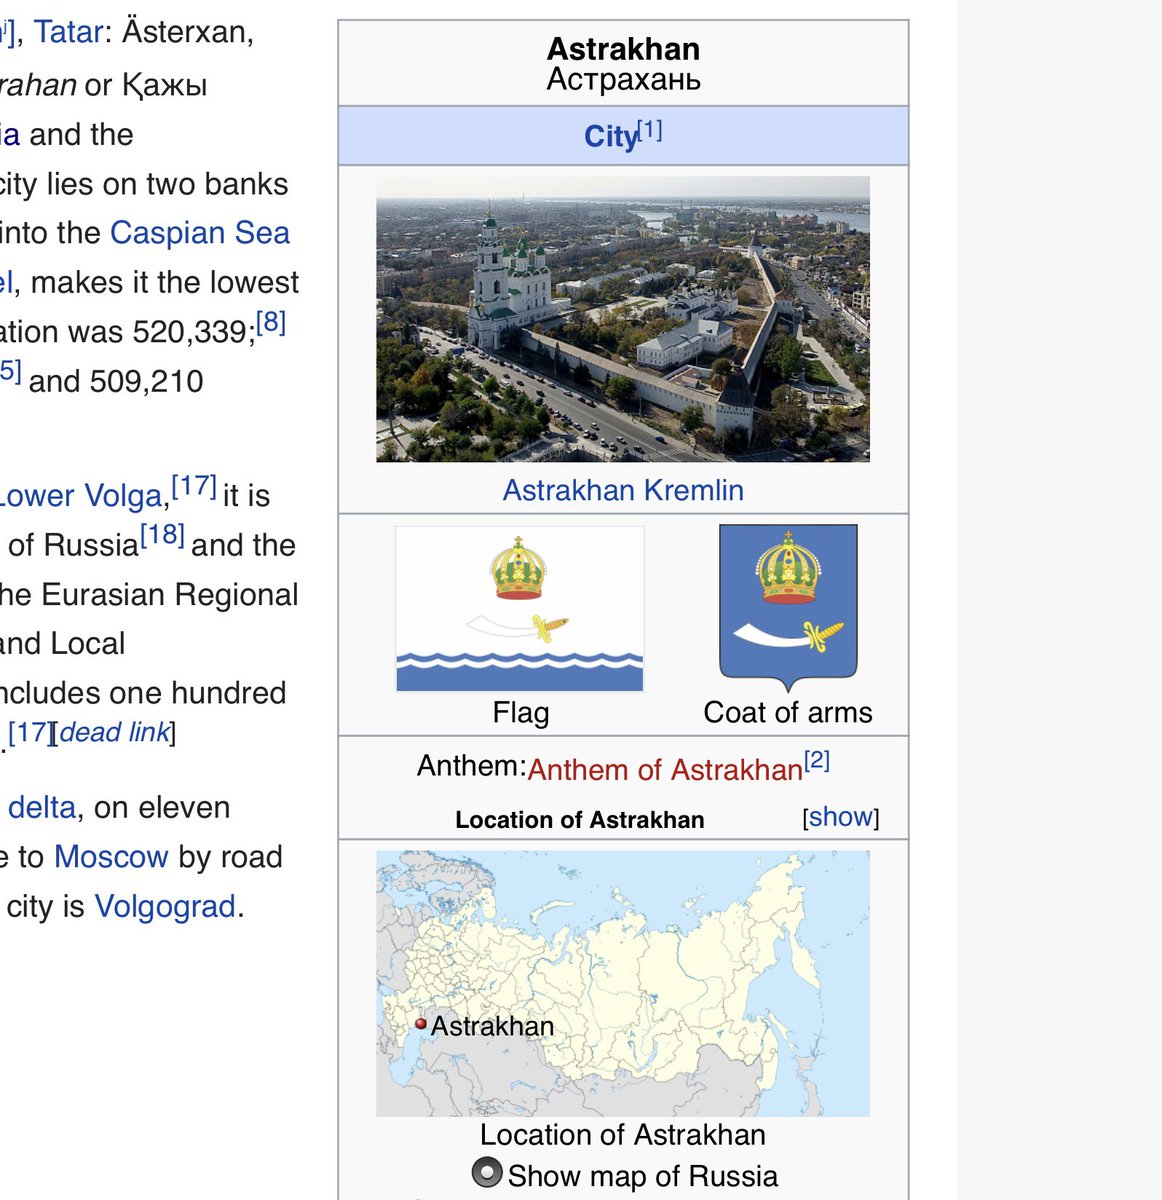Follow the City link in infobox header
1162x1200 pixels.
pyautogui.click(x=610, y=136)
